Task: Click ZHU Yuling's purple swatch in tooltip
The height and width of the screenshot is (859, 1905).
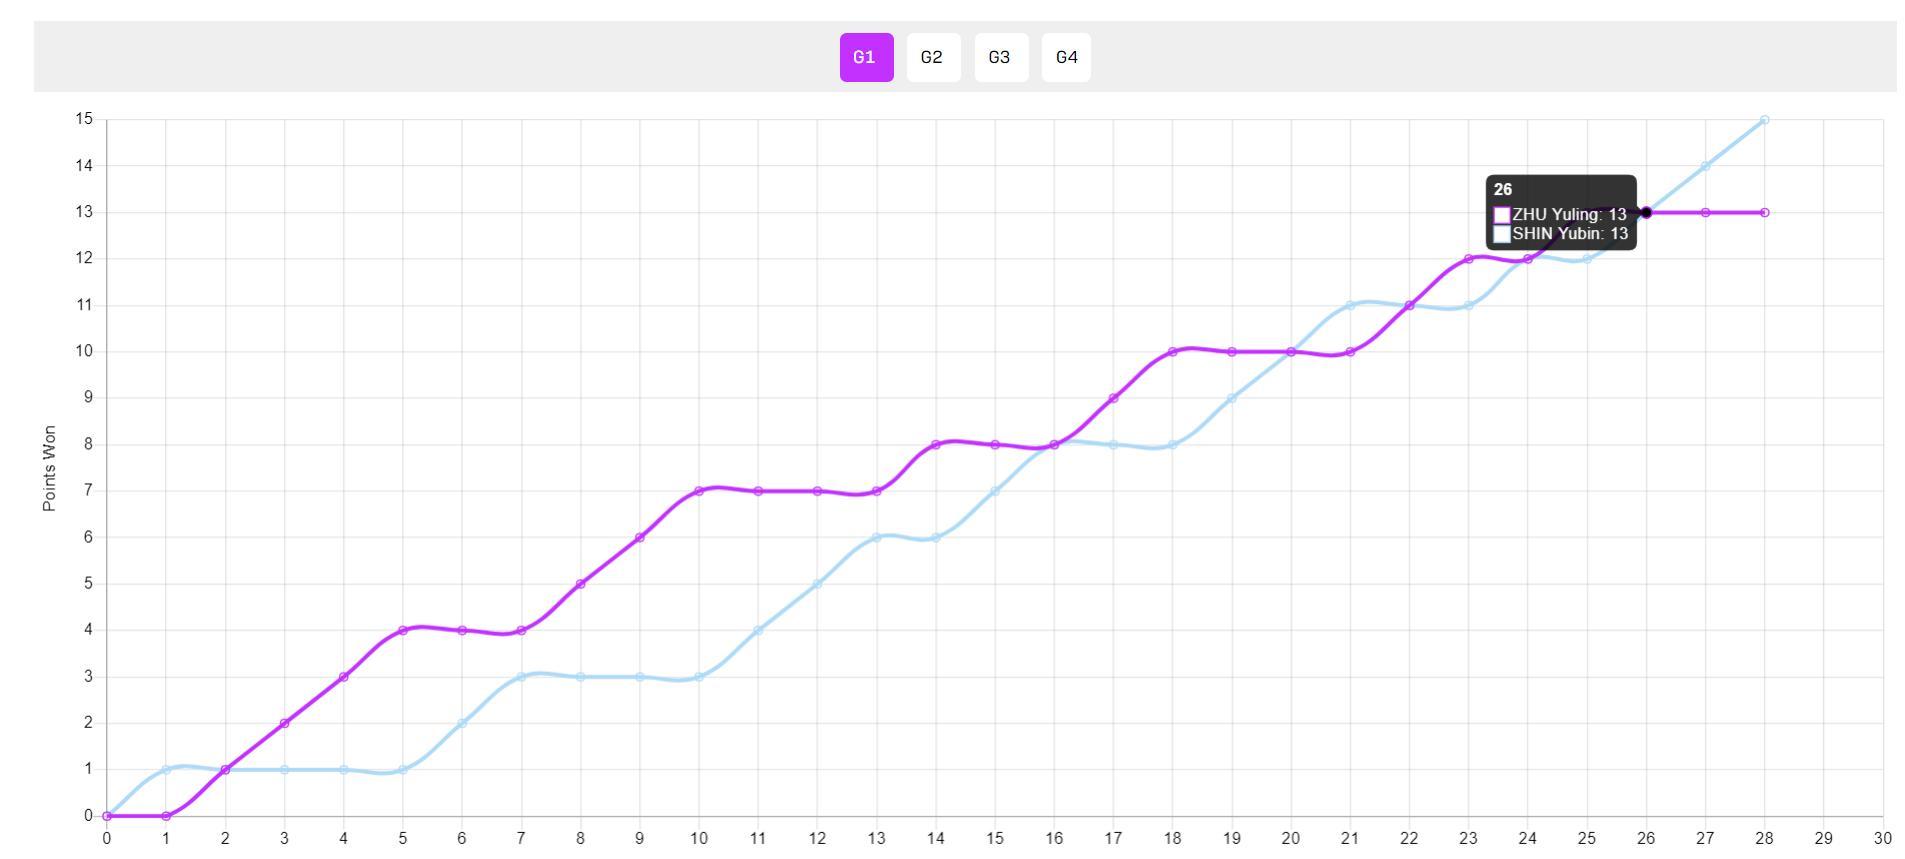Action: [1501, 215]
